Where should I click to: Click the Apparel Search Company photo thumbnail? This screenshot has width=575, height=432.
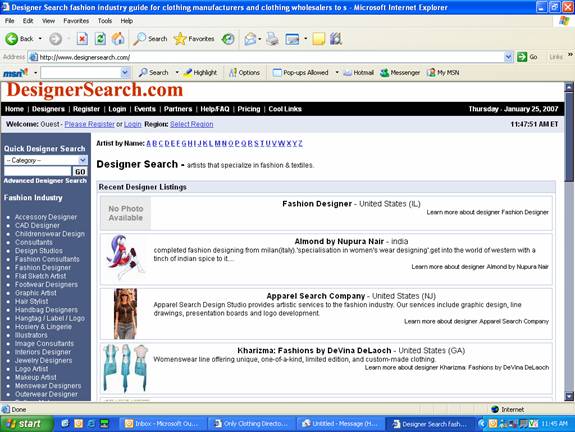click(x=125, y=314)
